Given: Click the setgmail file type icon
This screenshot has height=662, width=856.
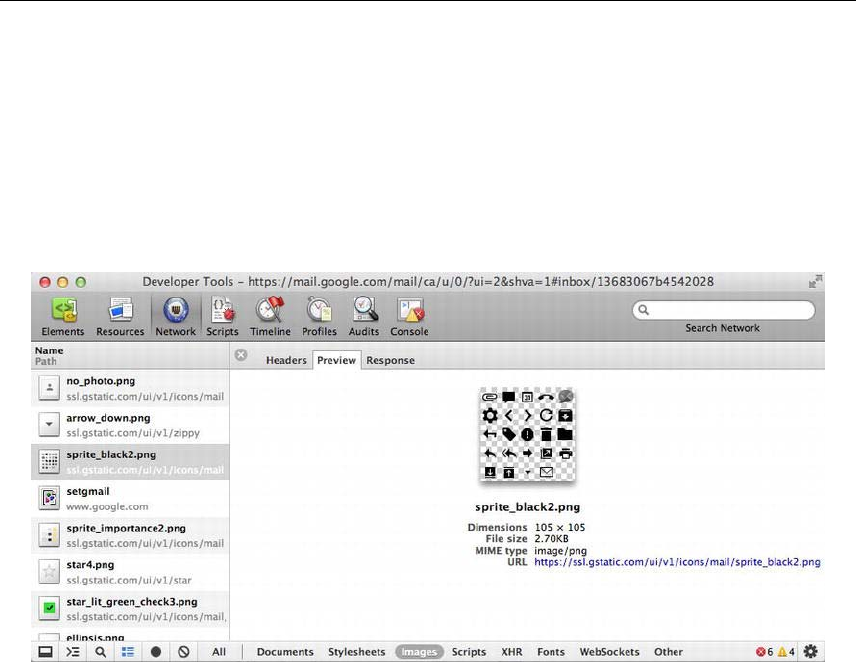Looking at the screenshot, I should 49,498.
